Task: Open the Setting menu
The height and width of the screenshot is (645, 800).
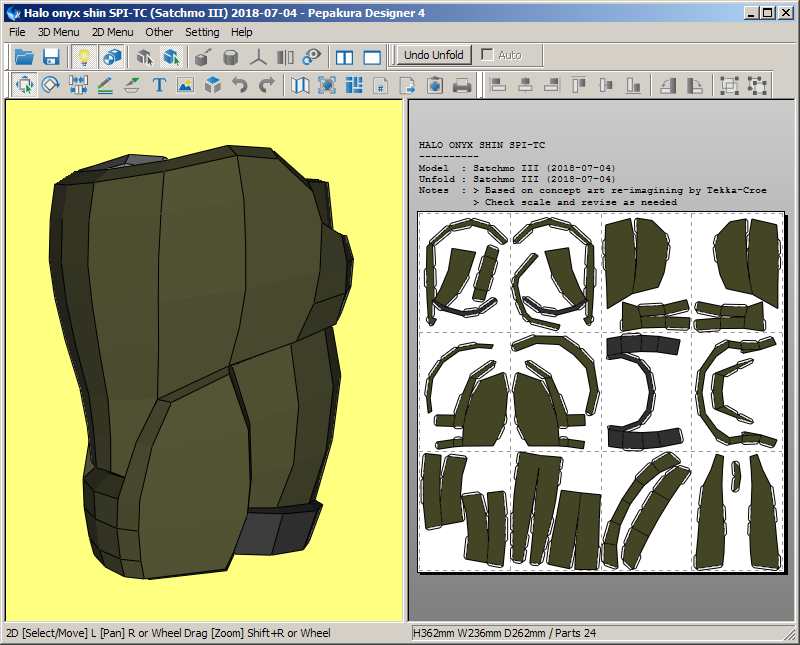Action: (202, 32)
